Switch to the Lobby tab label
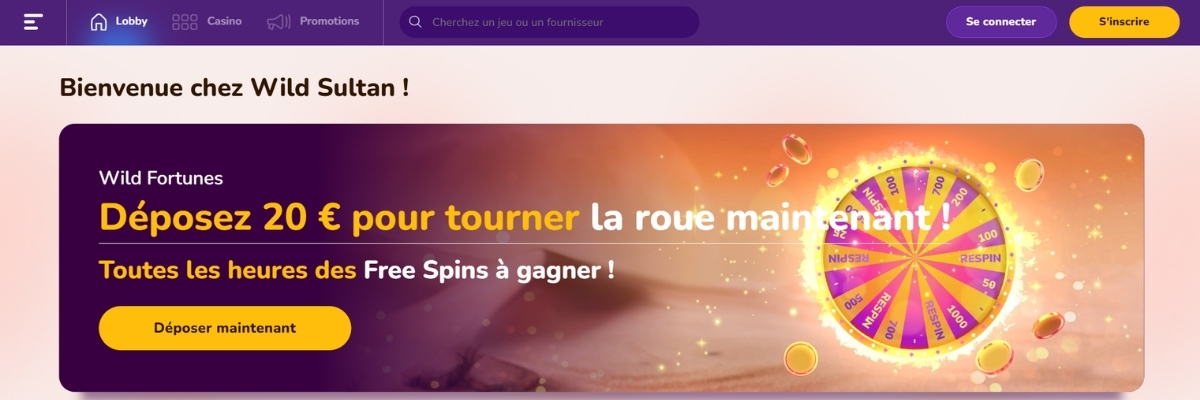This screenshot has height=400, width=1200. pyautogui.click(x=132, y=21)
